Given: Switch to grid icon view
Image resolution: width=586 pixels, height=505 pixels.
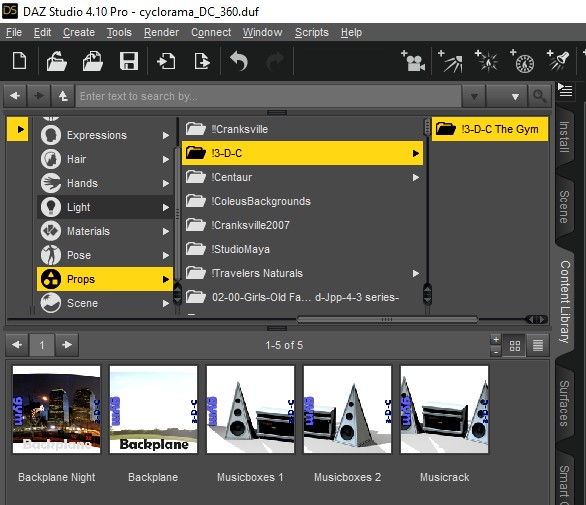Looking at the screenshot, I should click(x=515, y=345).
